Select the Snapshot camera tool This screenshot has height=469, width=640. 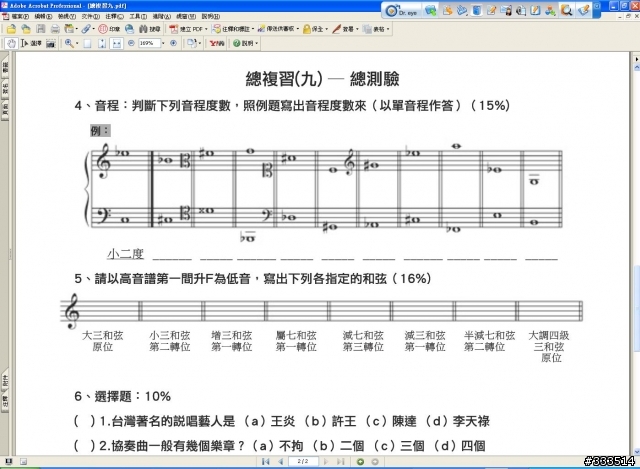coord(51,43)
